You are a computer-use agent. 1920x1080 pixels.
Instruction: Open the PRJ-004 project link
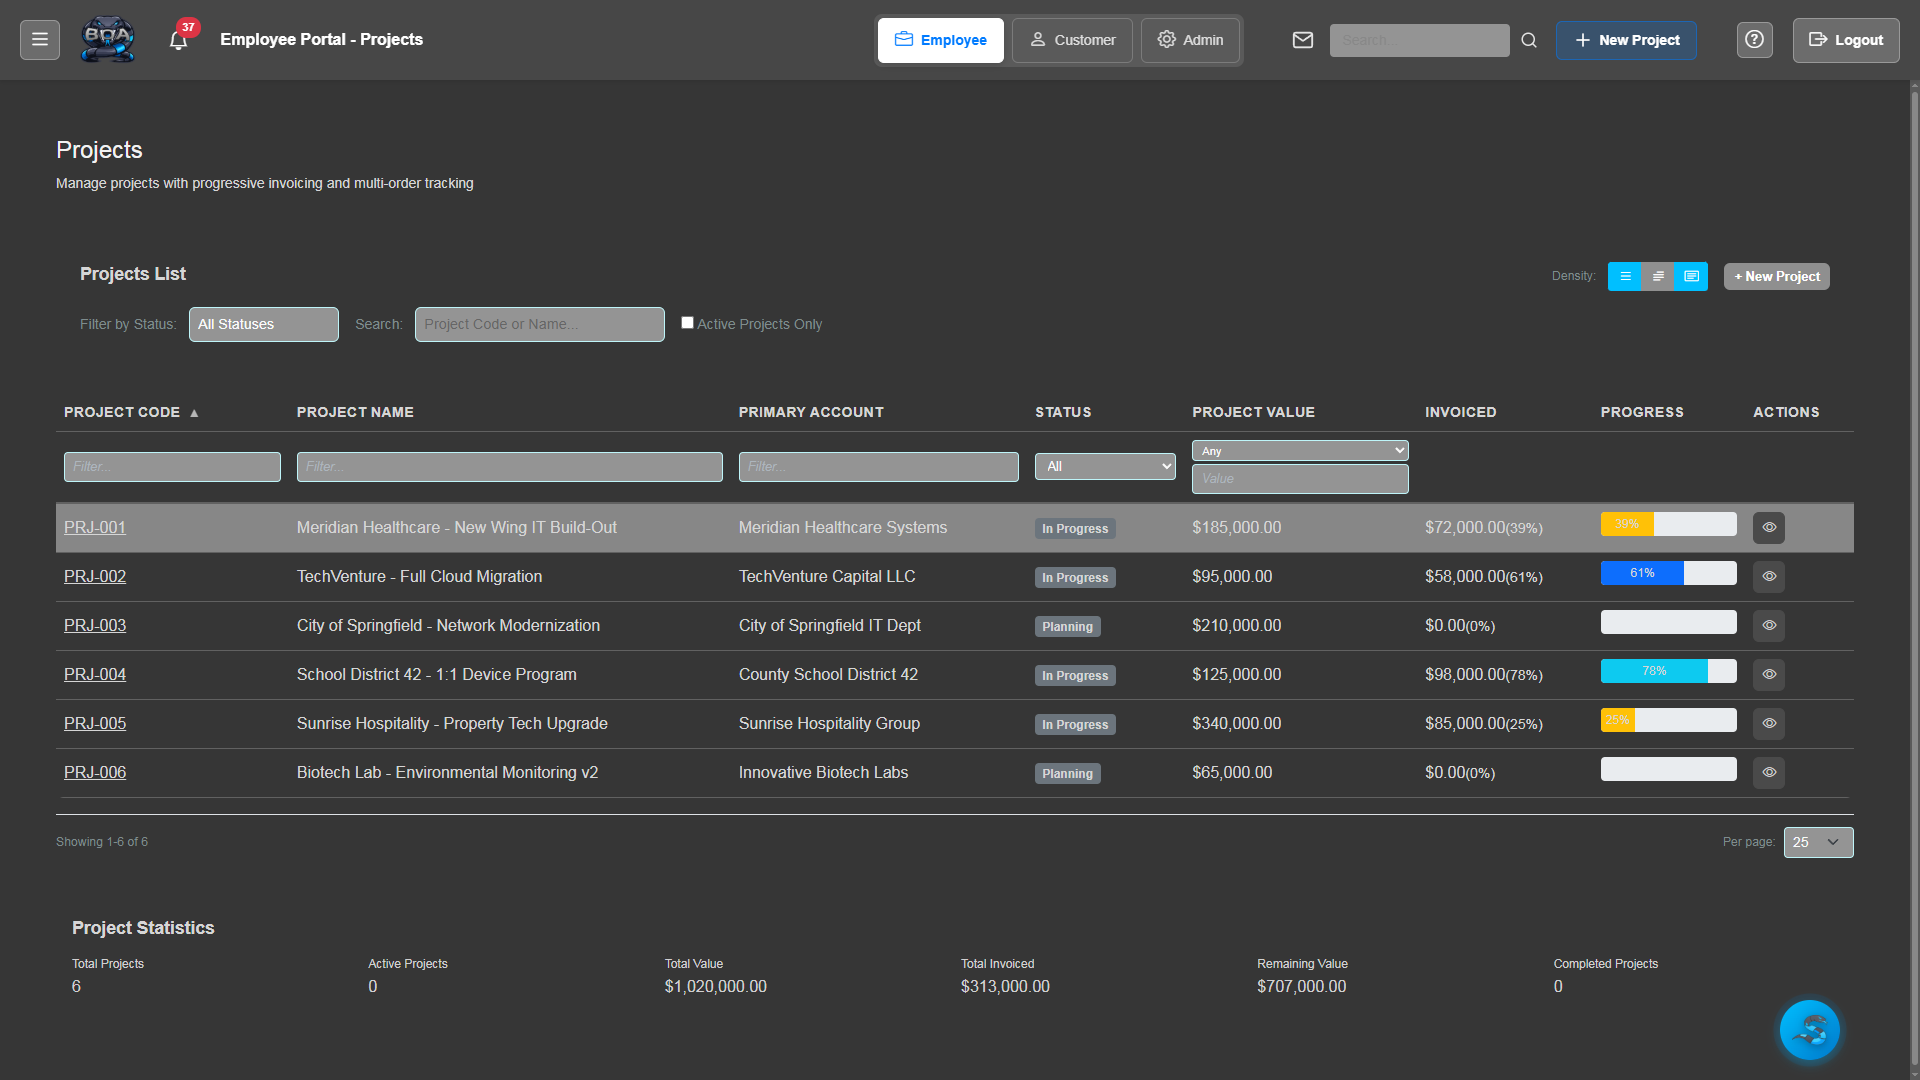click(95, 675)
